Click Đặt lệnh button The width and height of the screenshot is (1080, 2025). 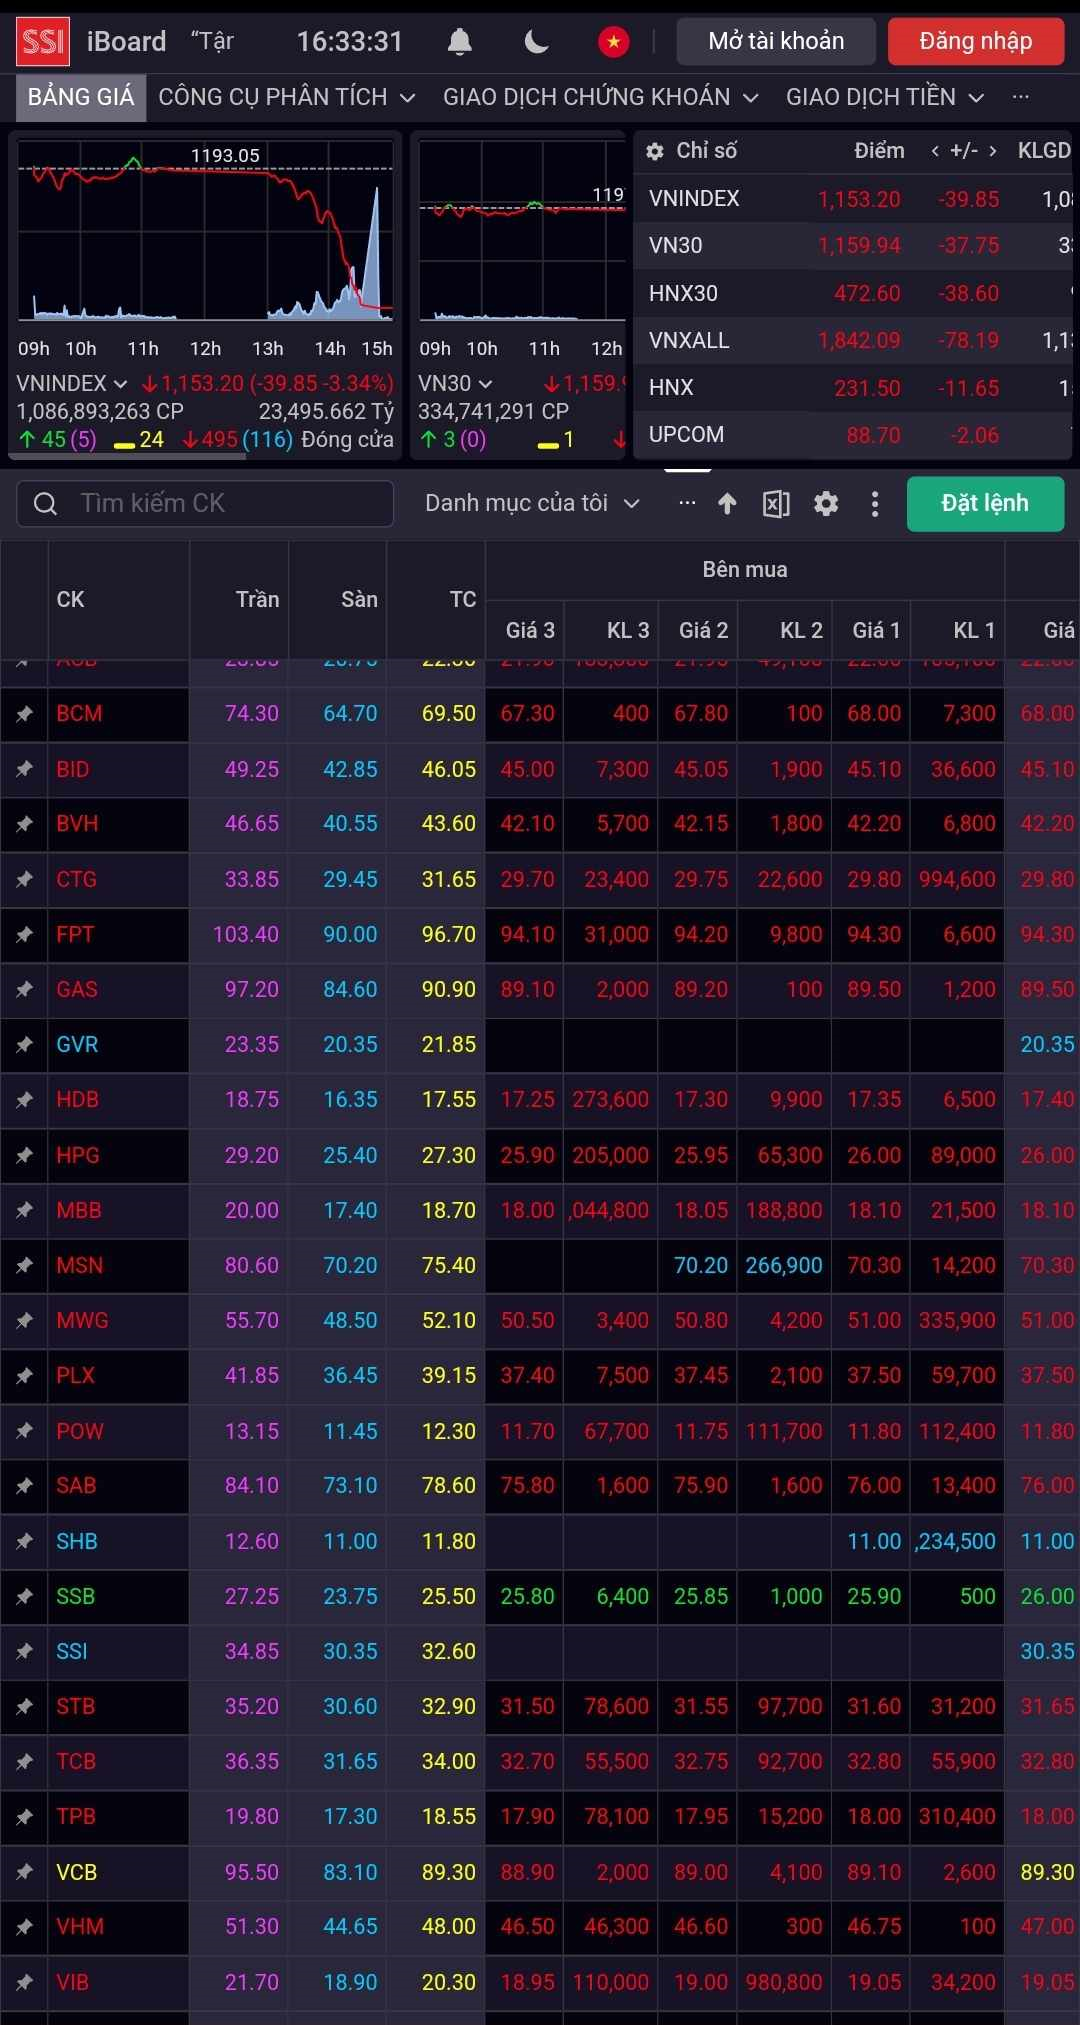pyautogui.click(x=985, y=503)
